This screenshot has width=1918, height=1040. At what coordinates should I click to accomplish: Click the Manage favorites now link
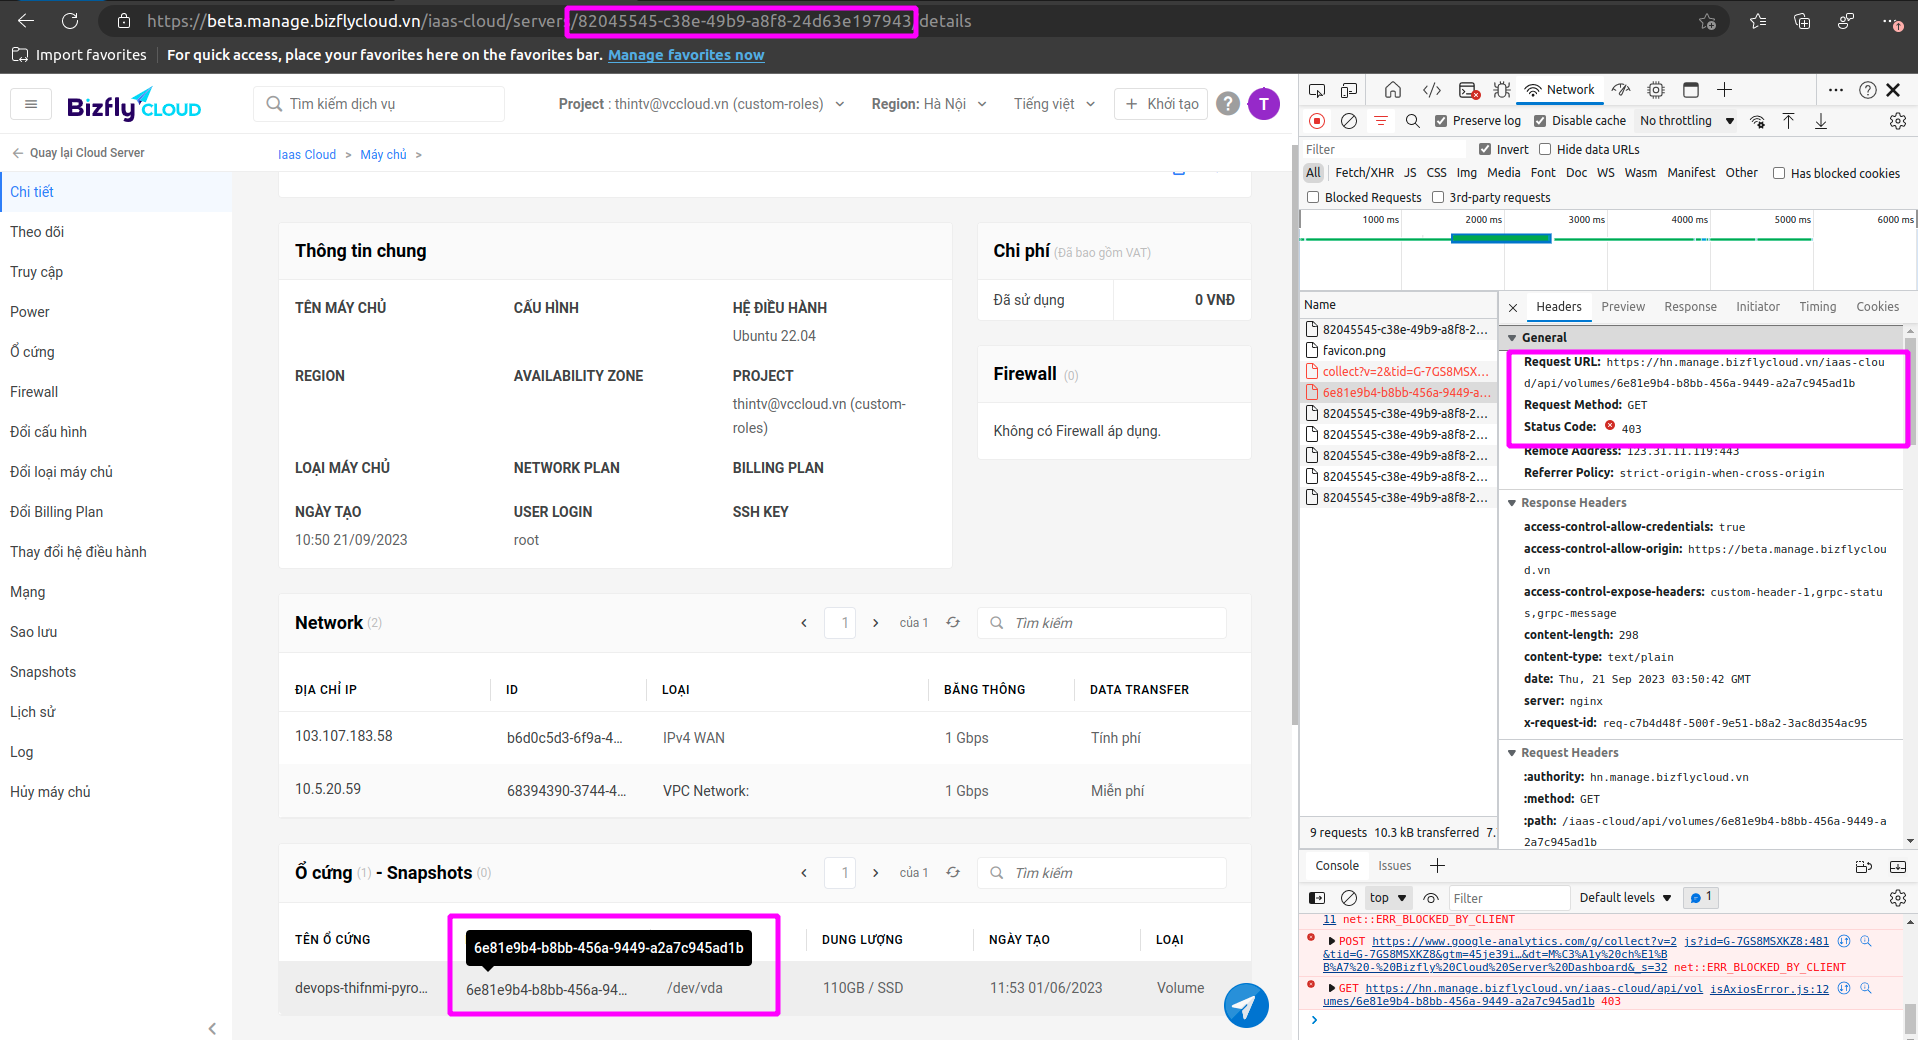pos(686,55)
